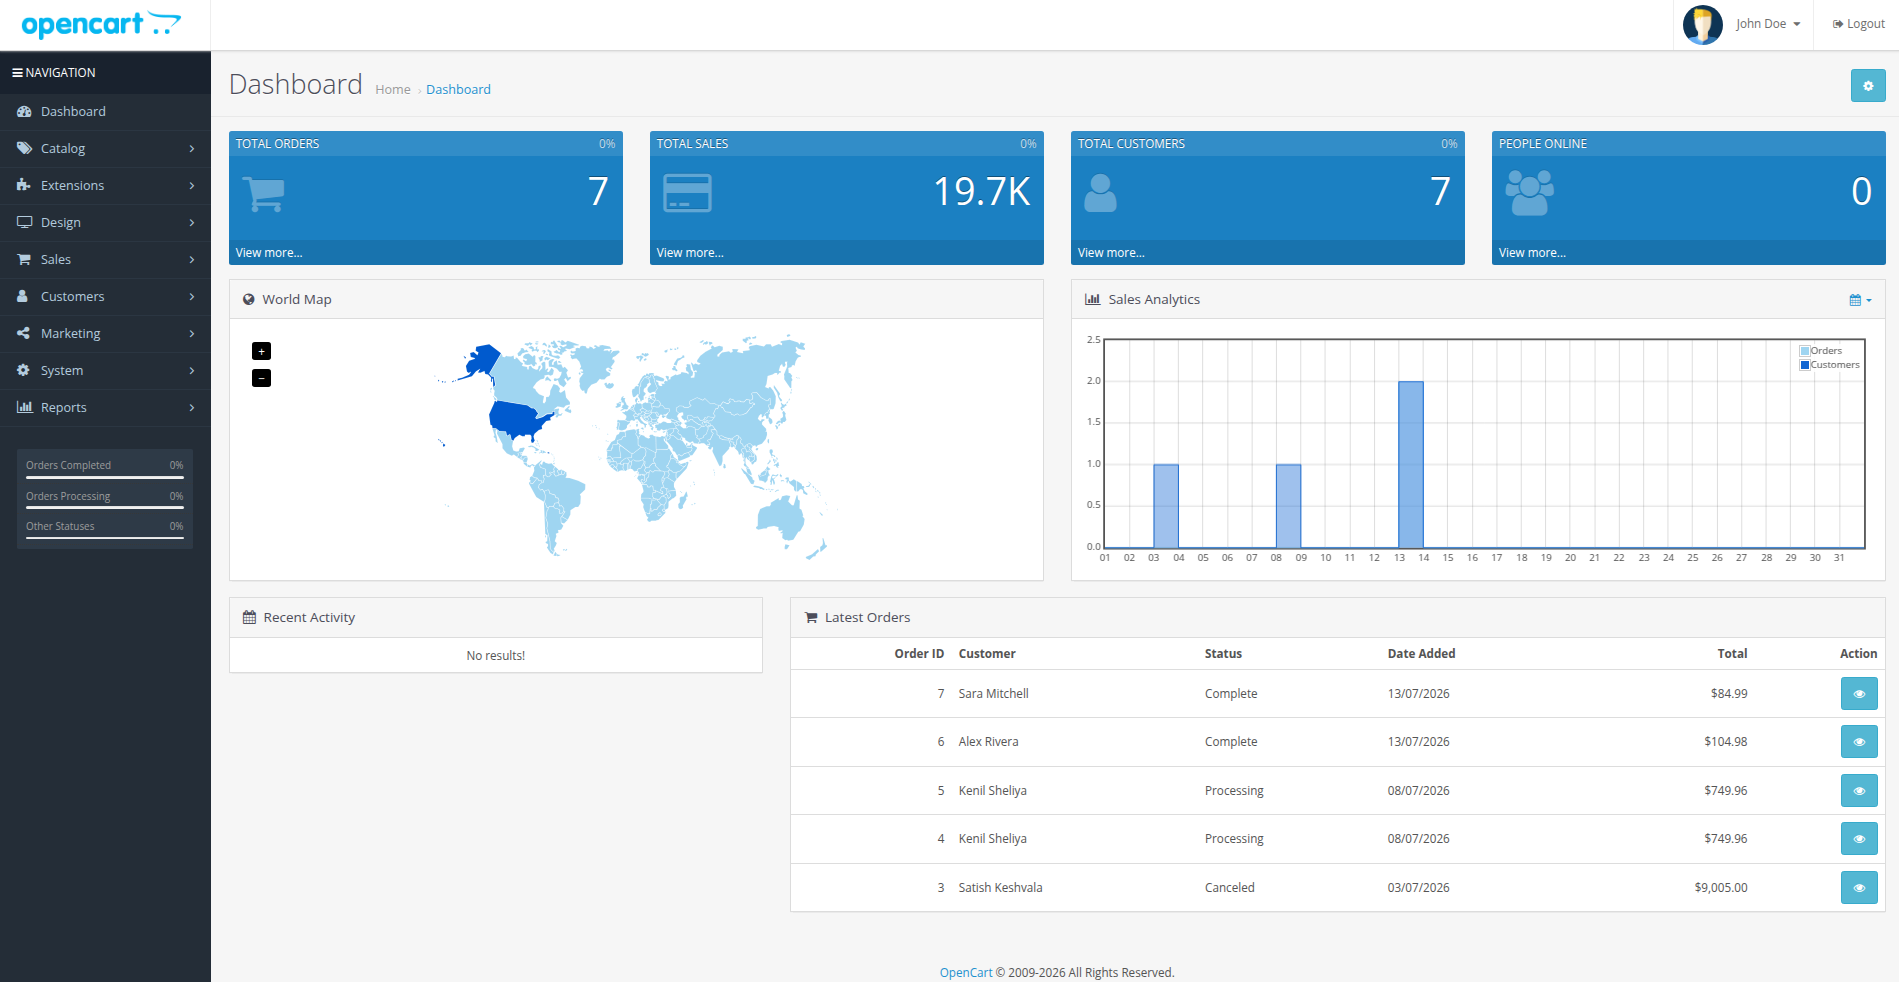Open the Marketing menu item
The image size is (1899, 982).
[x=105, y=334]
